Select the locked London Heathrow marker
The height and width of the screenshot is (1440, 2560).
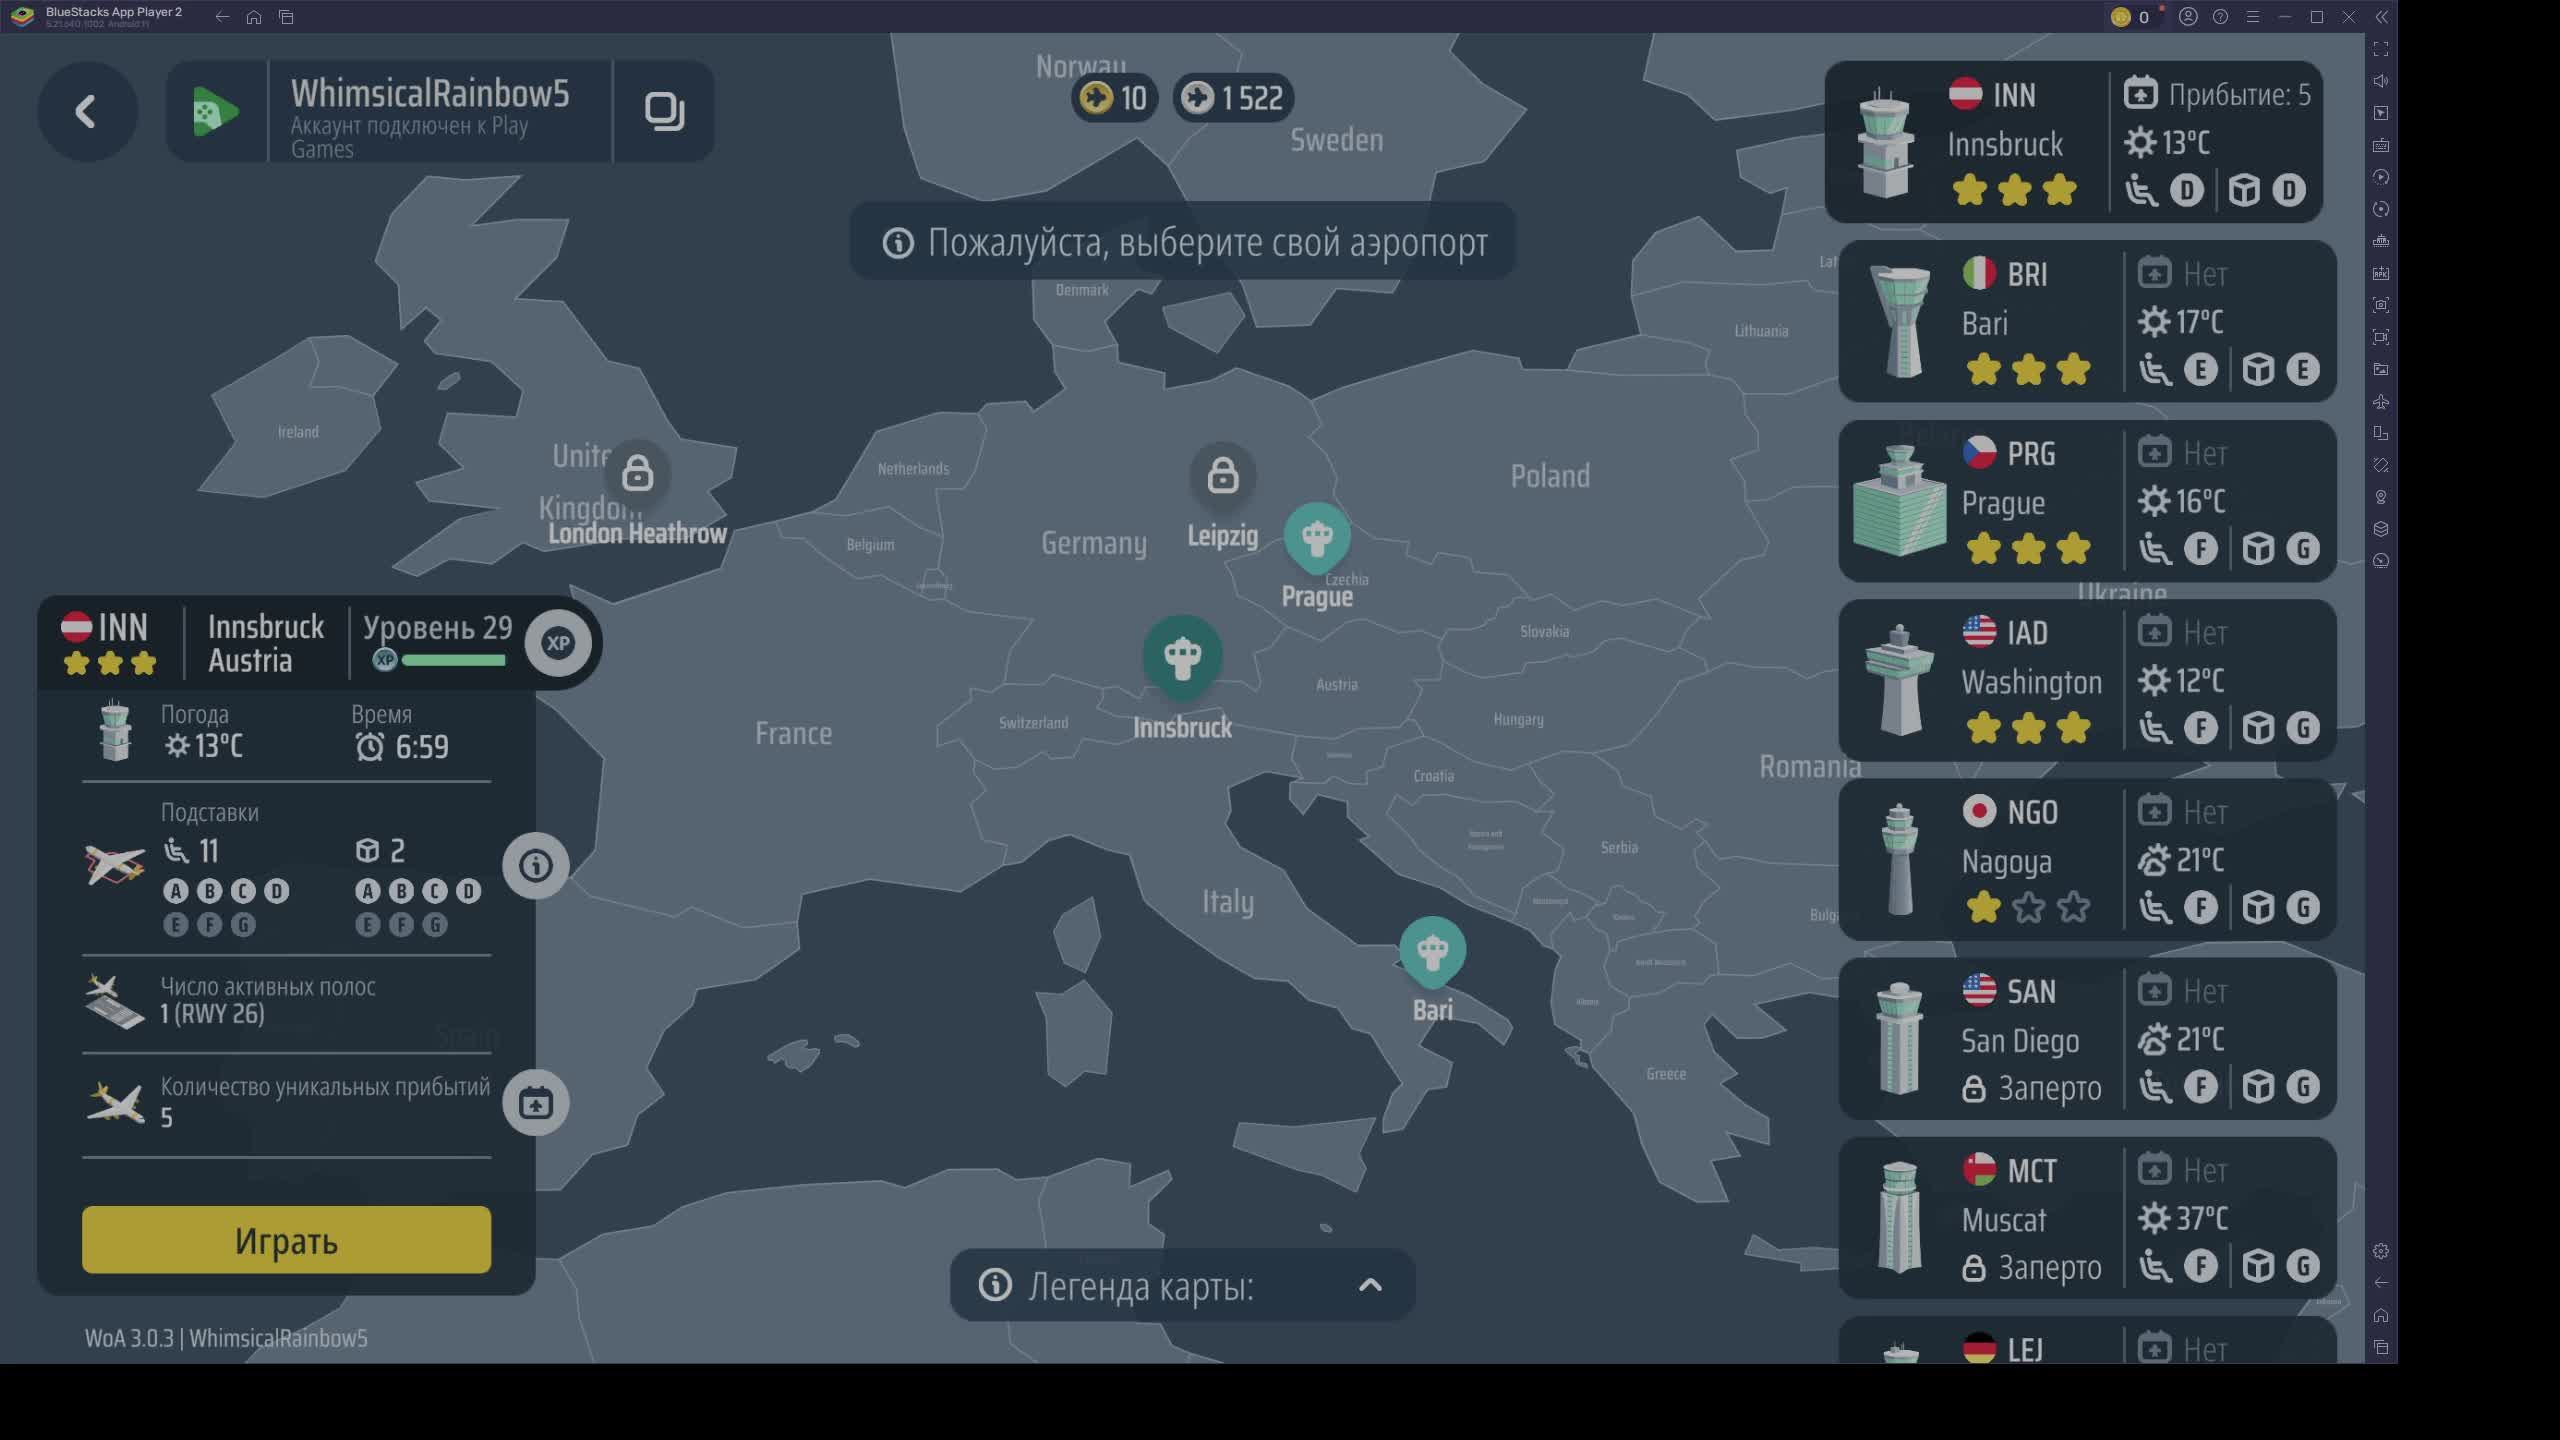pyautogui.click(x=637, y=473)
